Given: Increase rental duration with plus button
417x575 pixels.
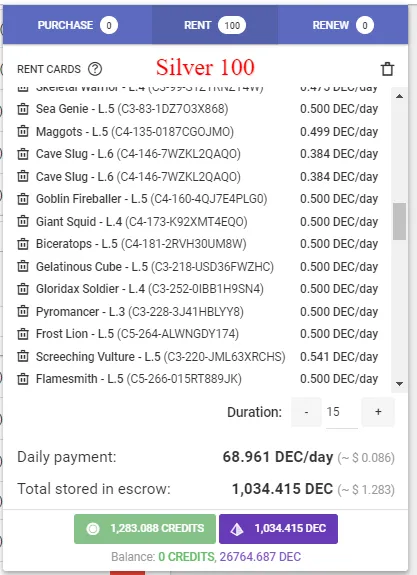Looking at the screenshot, I should coord(378,412).
